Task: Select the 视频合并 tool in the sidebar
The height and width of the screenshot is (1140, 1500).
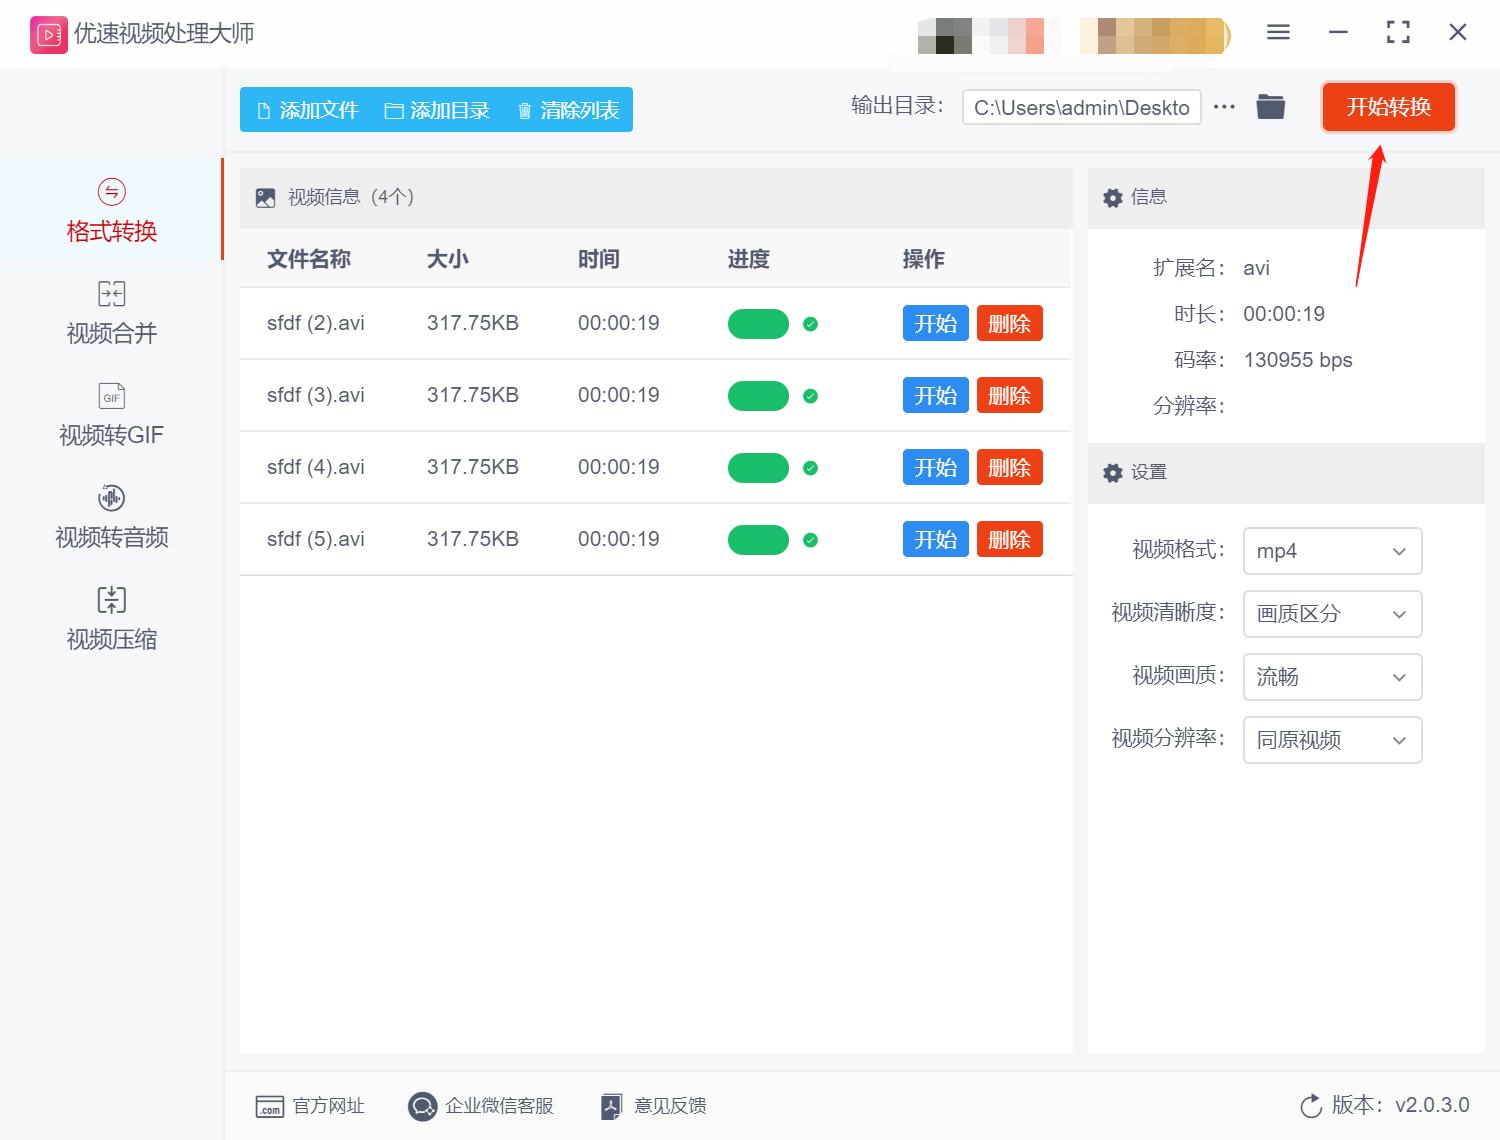Action: point(110,312)
